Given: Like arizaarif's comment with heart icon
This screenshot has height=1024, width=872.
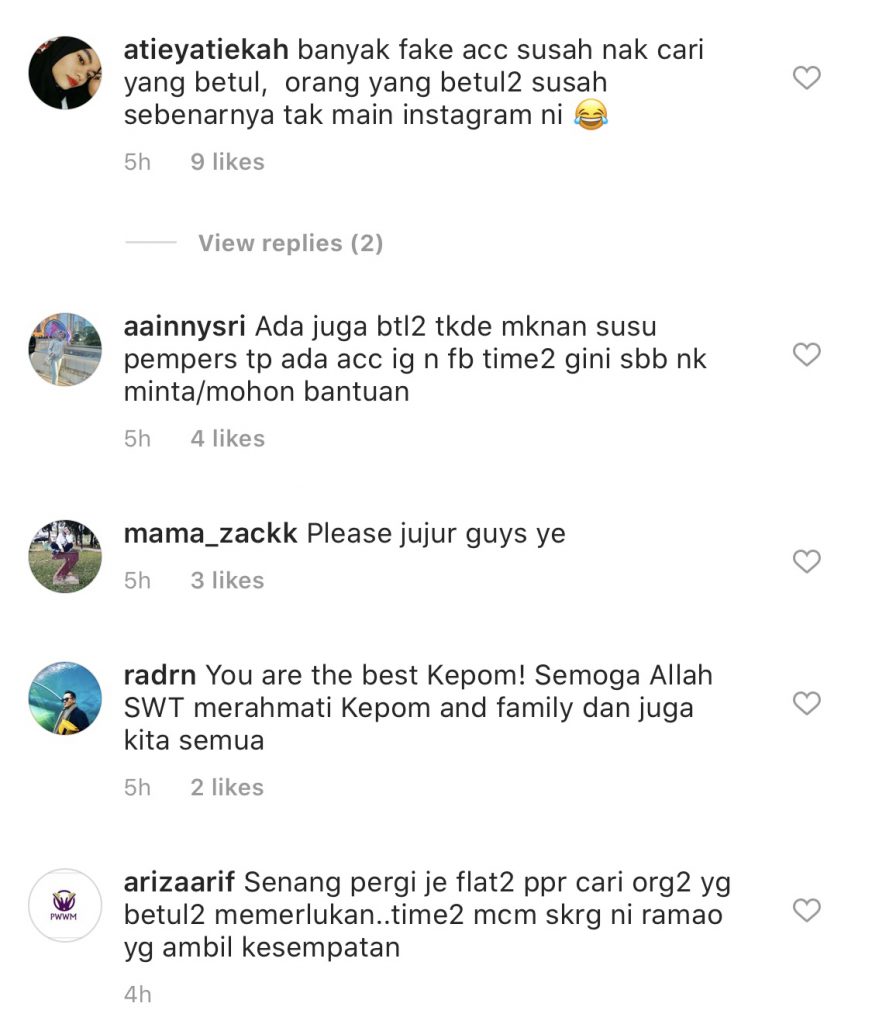Looking at the screenshot, I should (x=807, y=910).
